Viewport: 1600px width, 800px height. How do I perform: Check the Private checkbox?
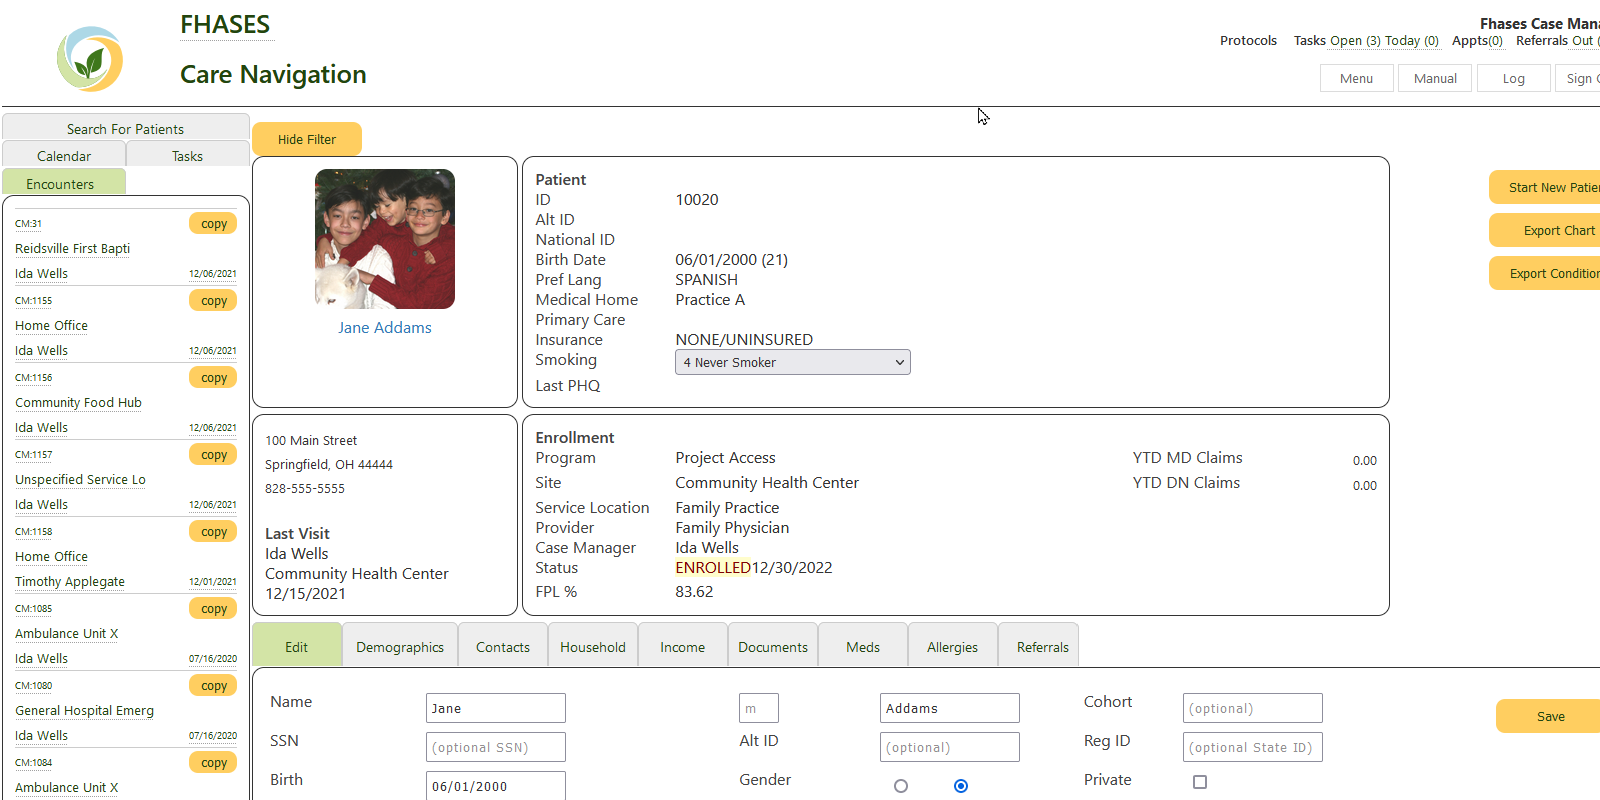[x=1200, y=782]
